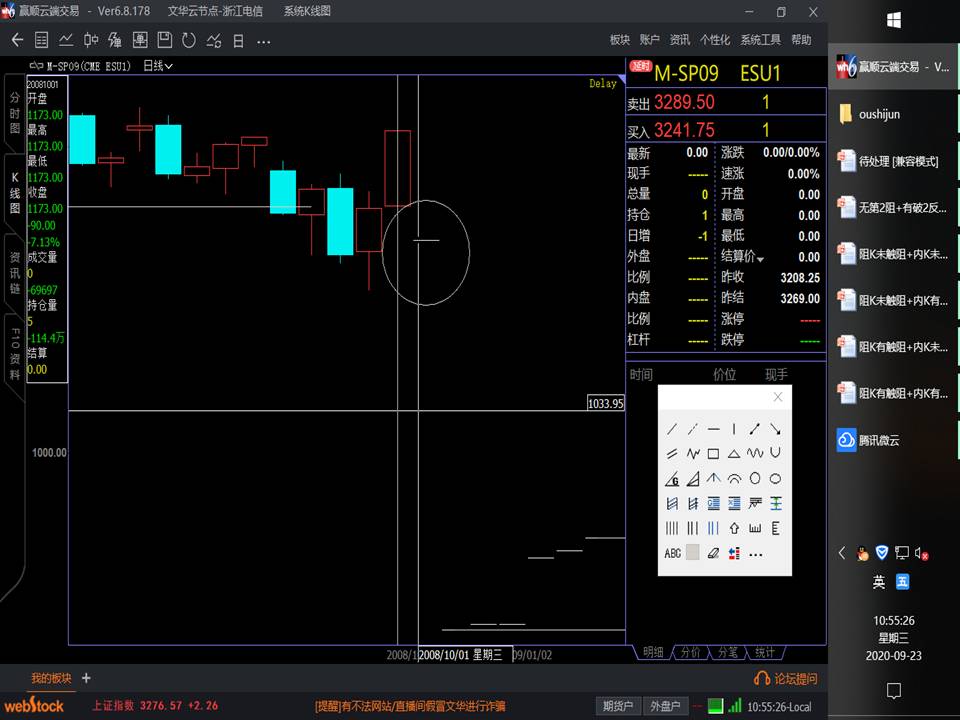This screenshot has width=960, height=720.
Task: Open the 日线 period dropdown
Action: (158, 66)
